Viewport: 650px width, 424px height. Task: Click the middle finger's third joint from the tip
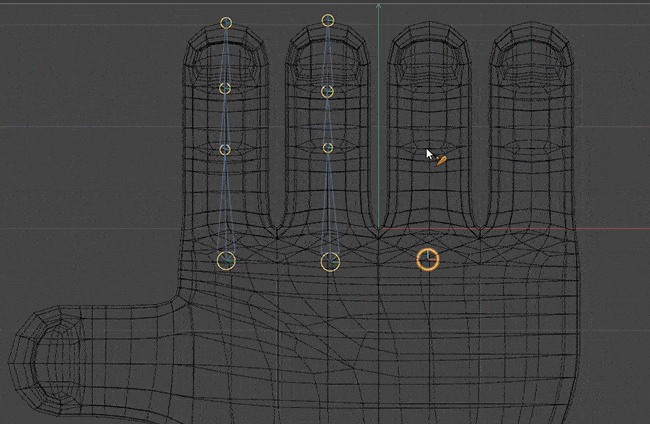[x=328, y=148]
